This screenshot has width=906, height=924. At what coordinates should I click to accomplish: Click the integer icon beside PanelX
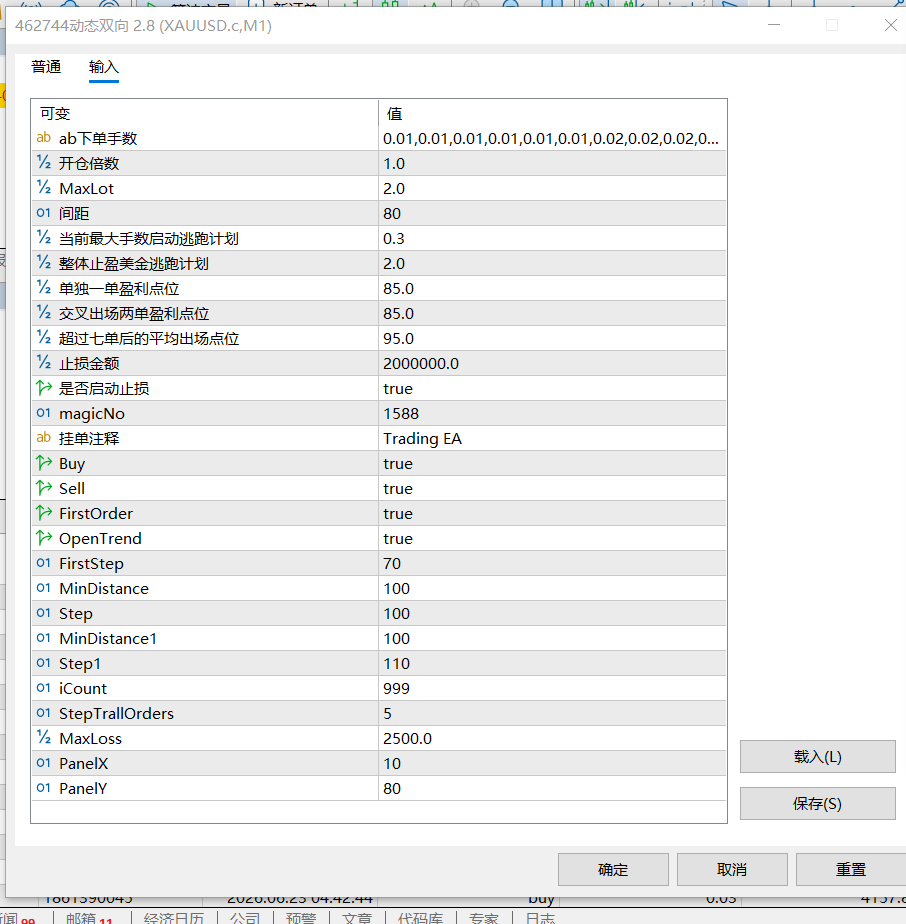[x=44, y=763]
